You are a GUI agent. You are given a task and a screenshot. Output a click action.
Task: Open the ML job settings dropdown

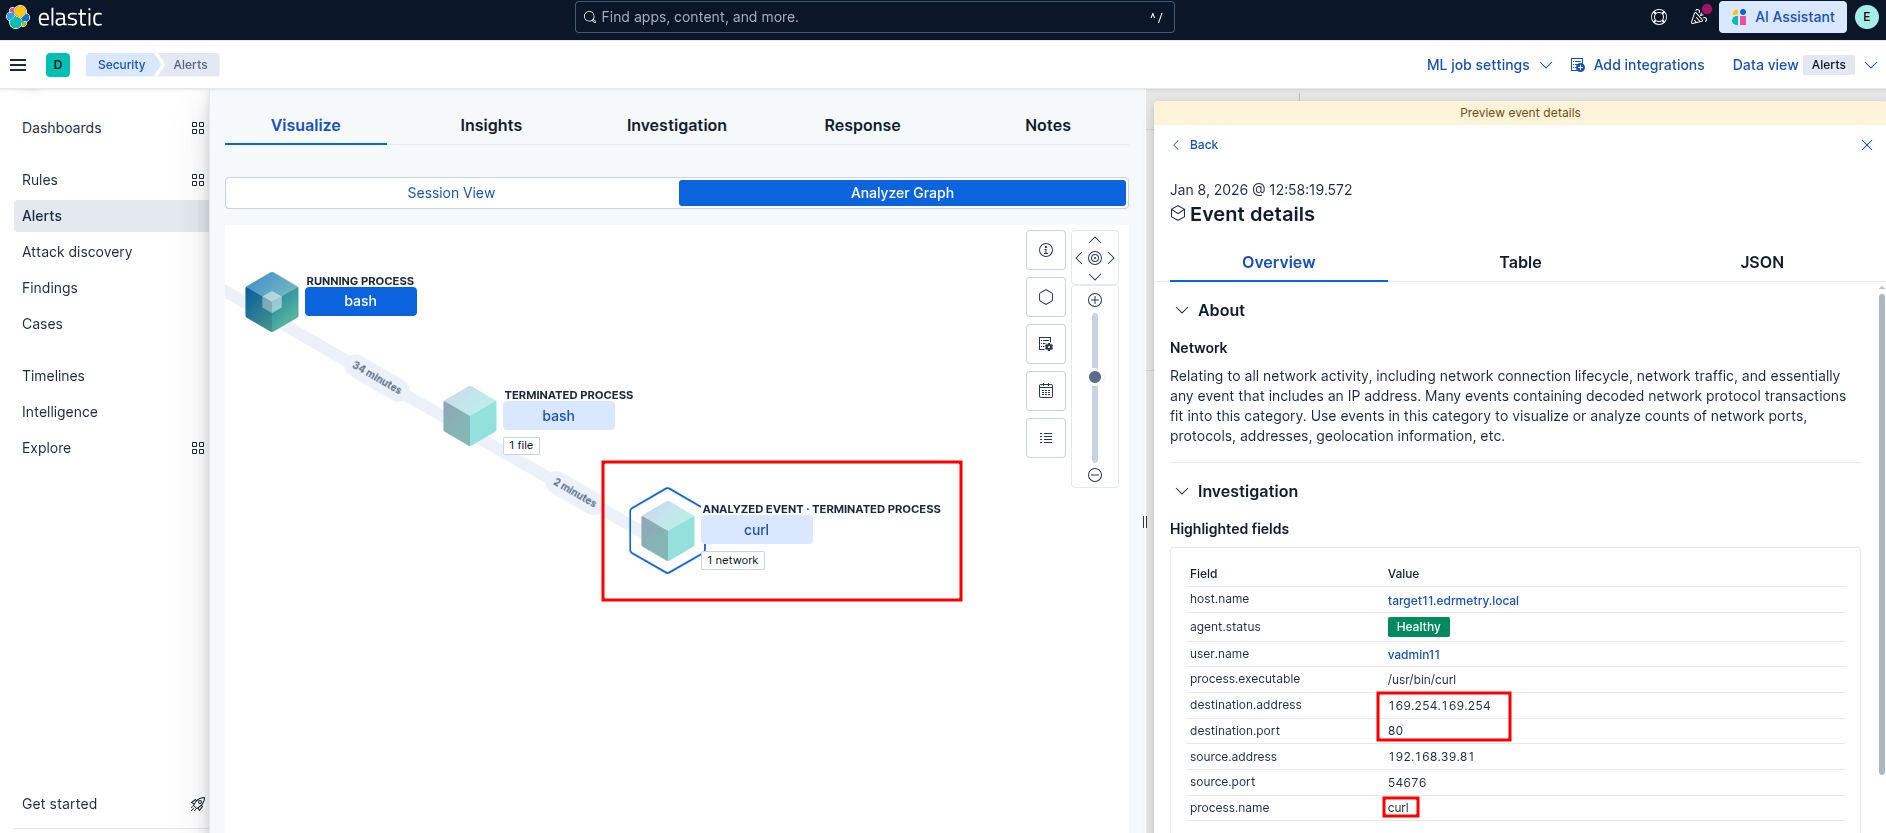click(1488, 65)
